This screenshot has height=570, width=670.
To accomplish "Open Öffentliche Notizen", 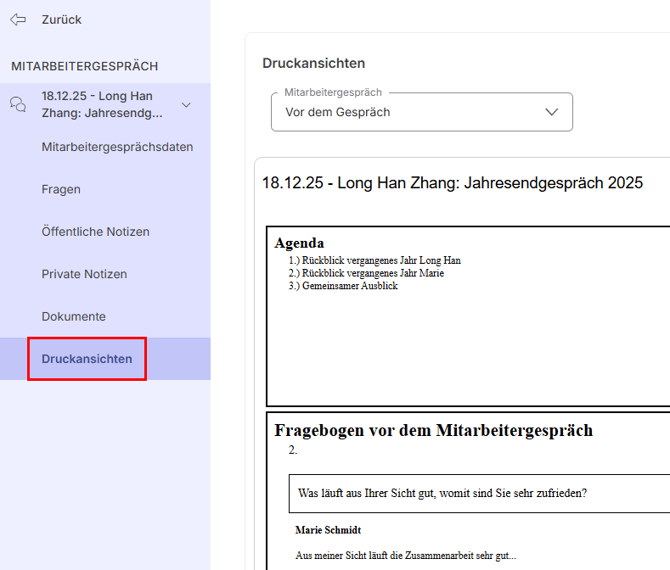I will tap(95, 231).
